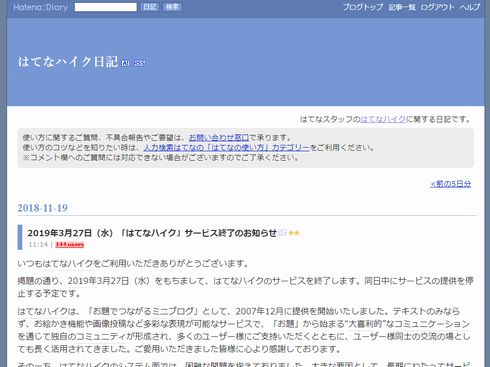Screen dimensions: 490x367
Task: Click the keyword 掲題 in the article
Action: point(26,281)
